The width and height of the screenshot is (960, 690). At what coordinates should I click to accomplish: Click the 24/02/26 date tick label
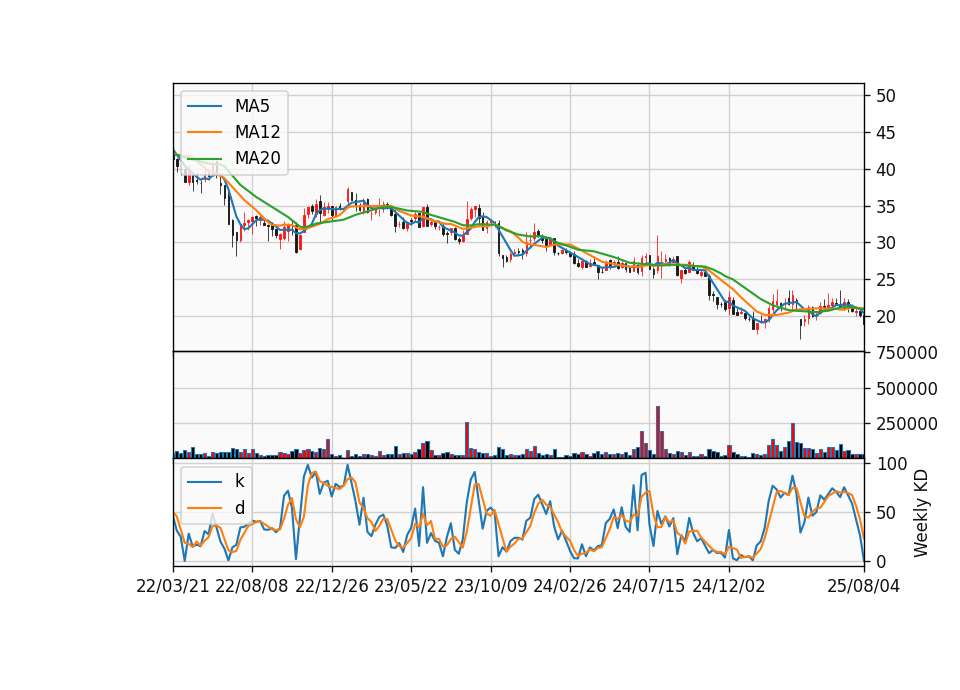tap(569, 586)
